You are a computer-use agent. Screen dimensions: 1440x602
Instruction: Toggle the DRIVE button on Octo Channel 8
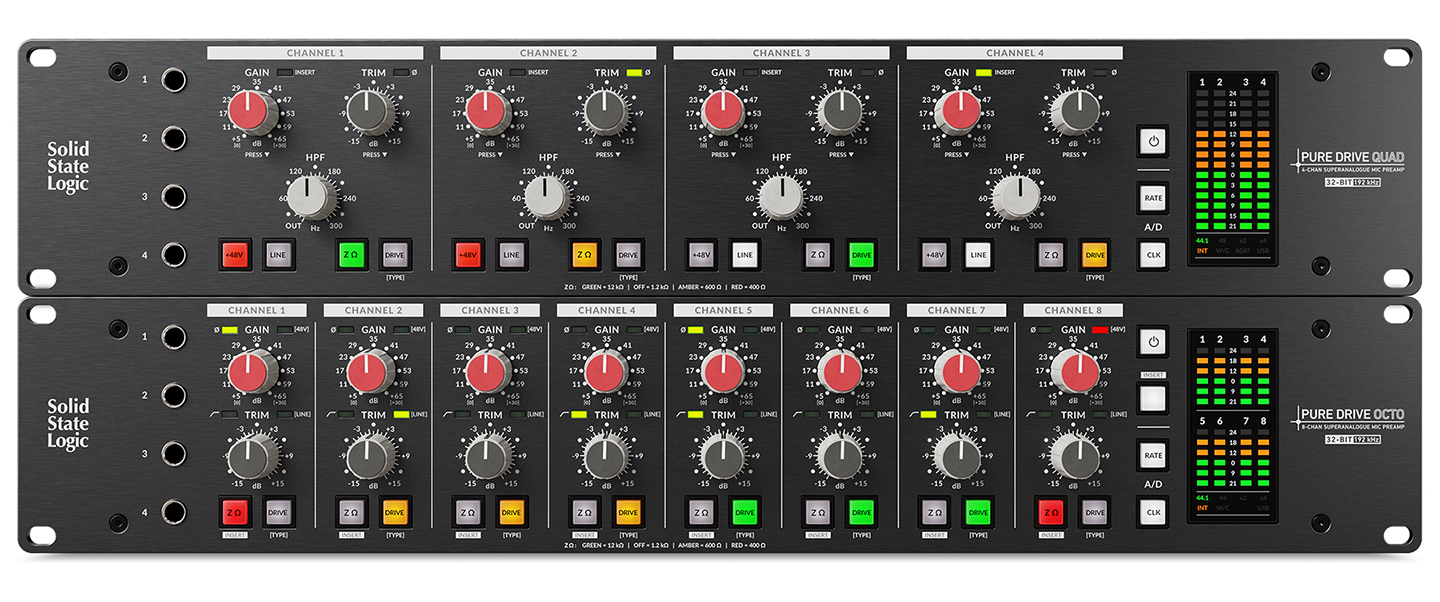(x=1095, y=512)
